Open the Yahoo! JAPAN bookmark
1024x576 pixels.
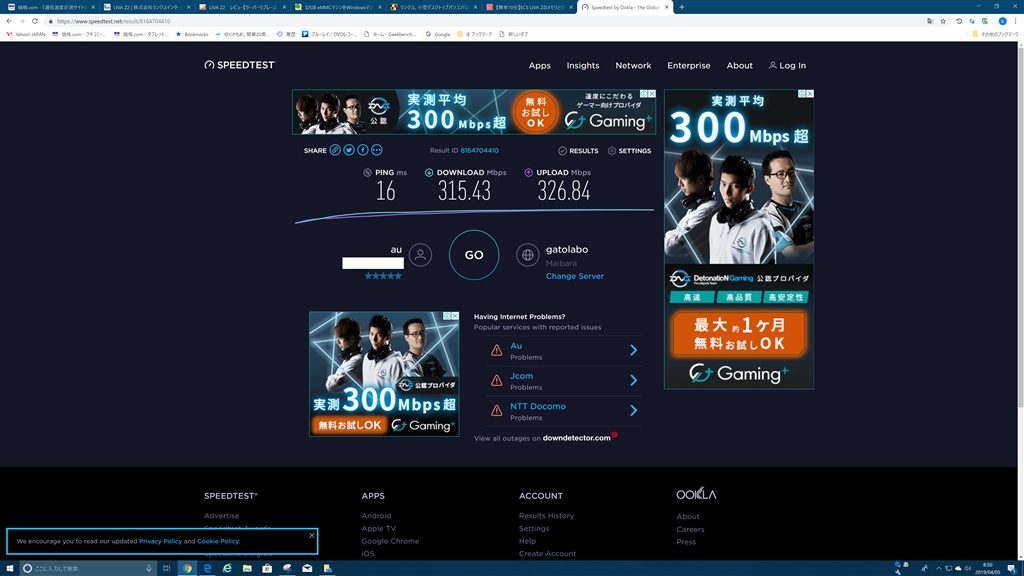click(x=25, y=34)
